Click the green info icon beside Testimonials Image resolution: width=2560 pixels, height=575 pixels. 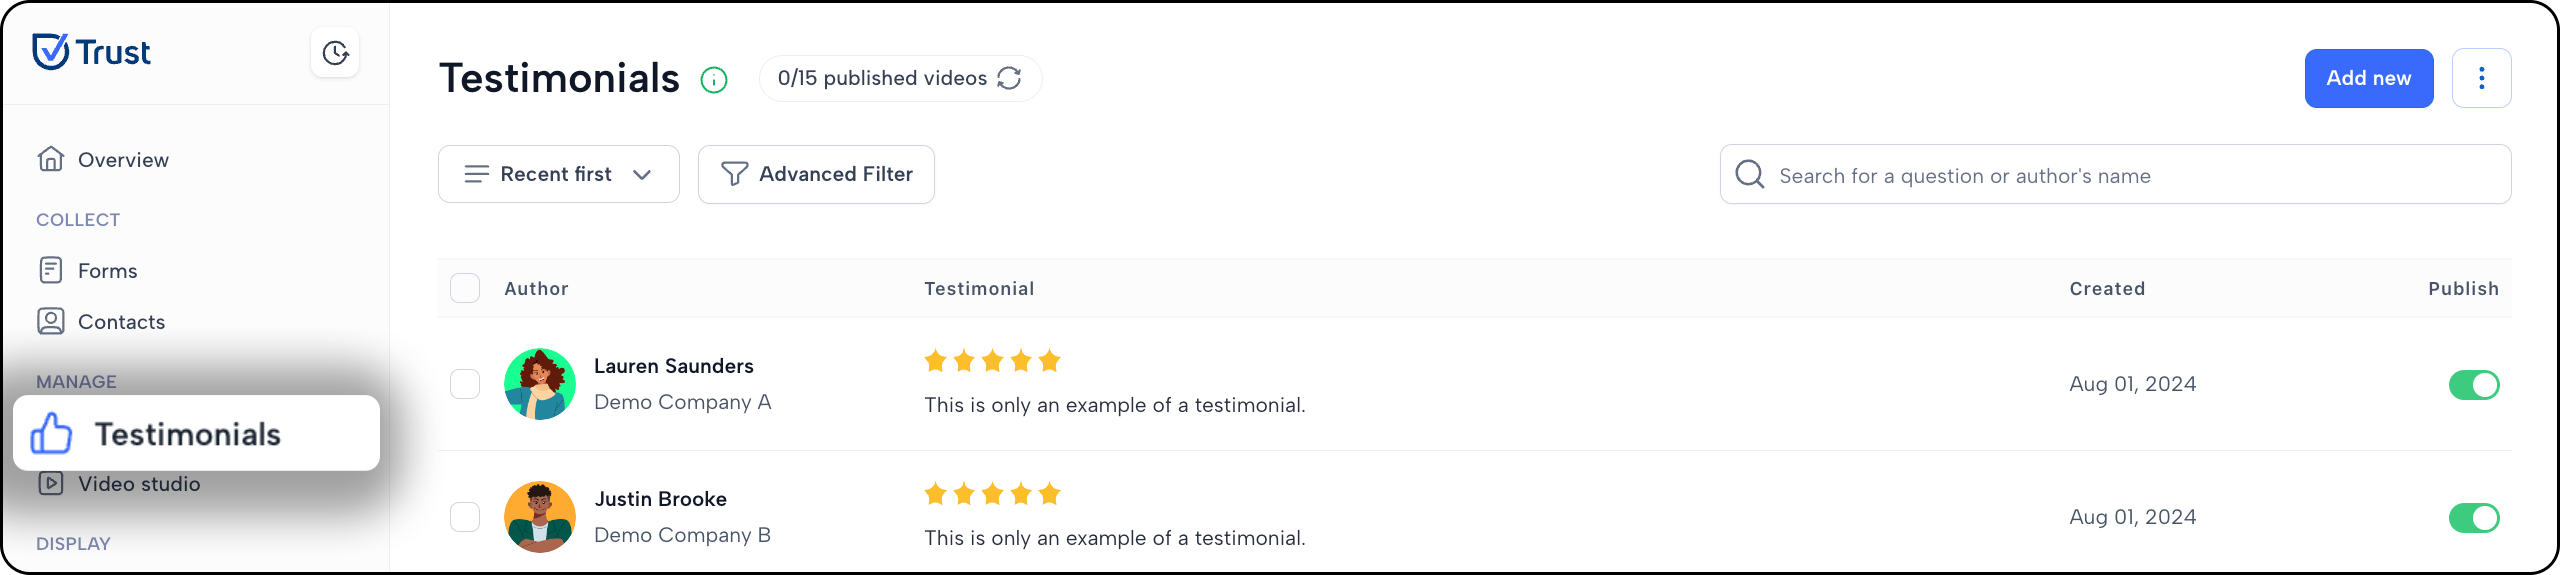point(714,79)
